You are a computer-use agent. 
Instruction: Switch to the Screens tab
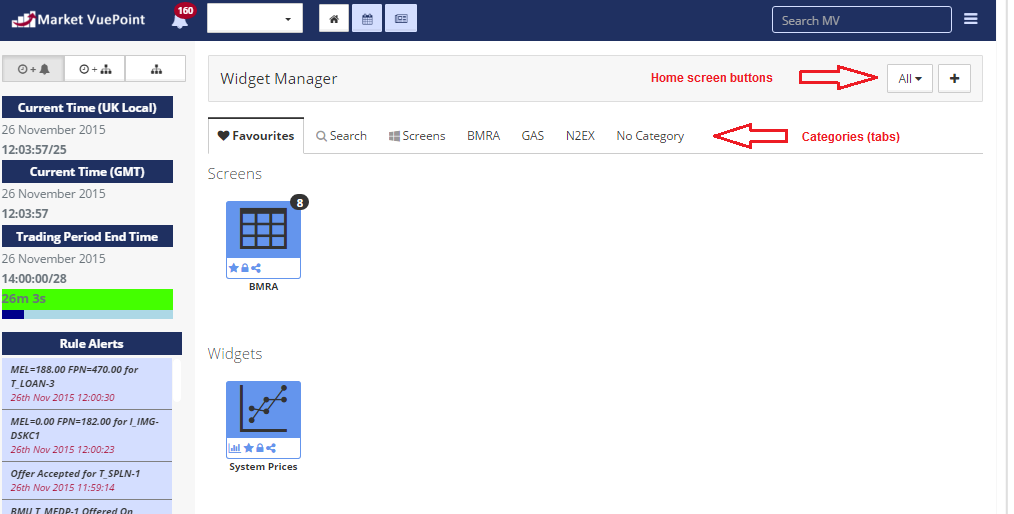click(417, 136)
